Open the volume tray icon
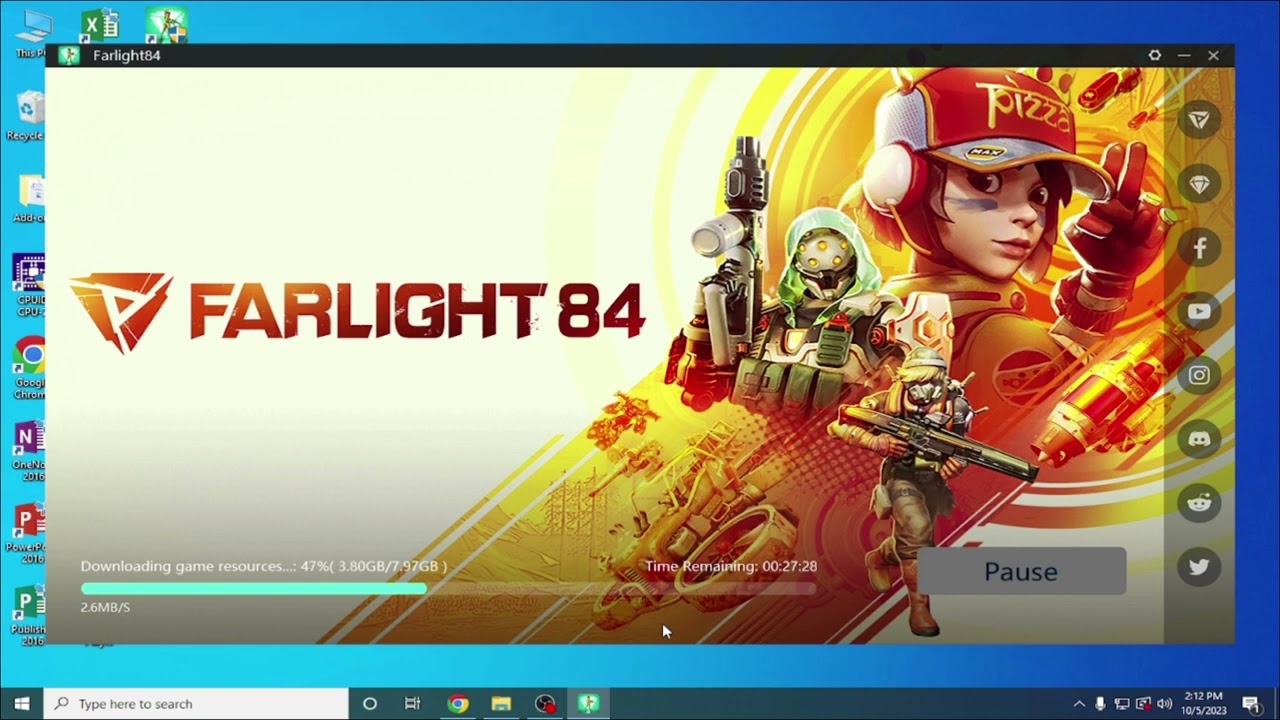 pos(1164,704)
